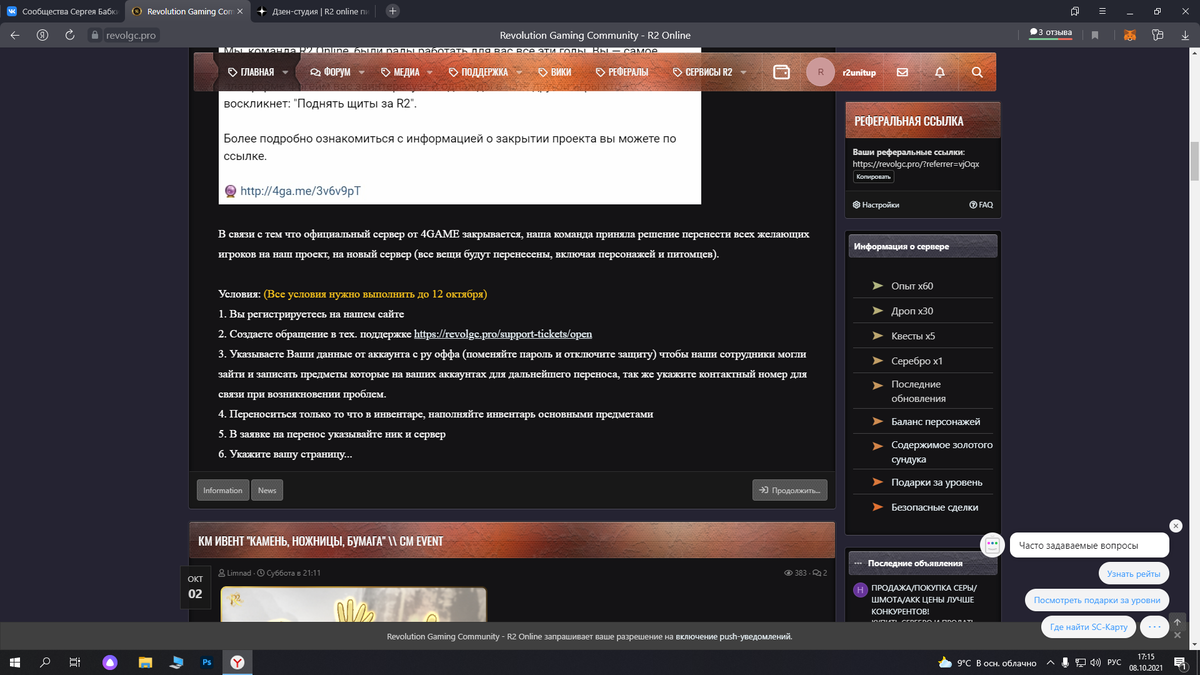Click Yandex account icon beside back arrow
1200x675 pixels.
pos(42,34)
